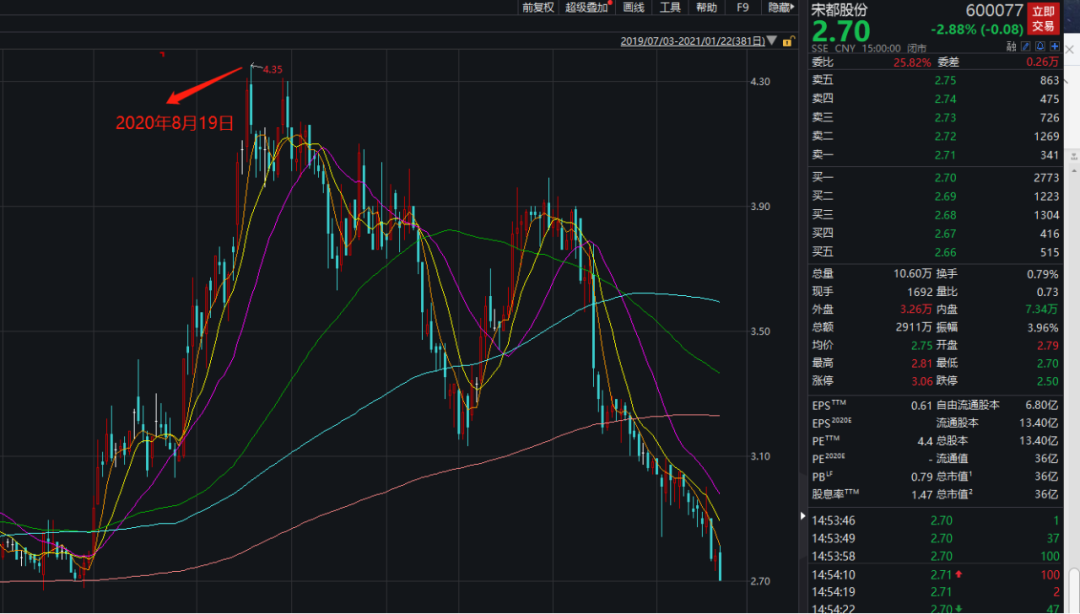
Task: Open the 帮助 help menu
Action: (x=706, y=7)
